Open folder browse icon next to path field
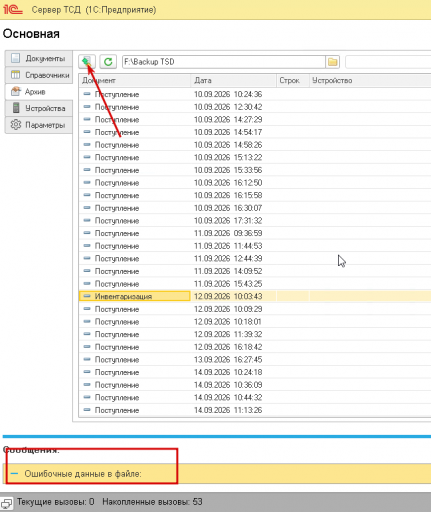 coord(332,62)
